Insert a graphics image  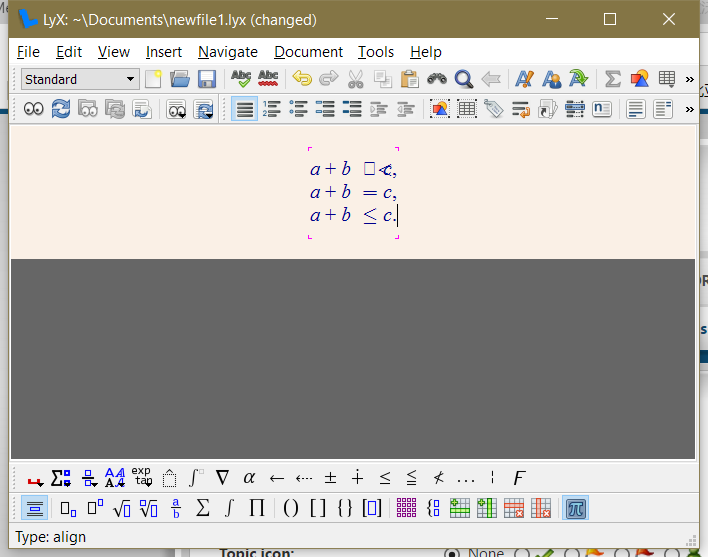pos(640,79)
